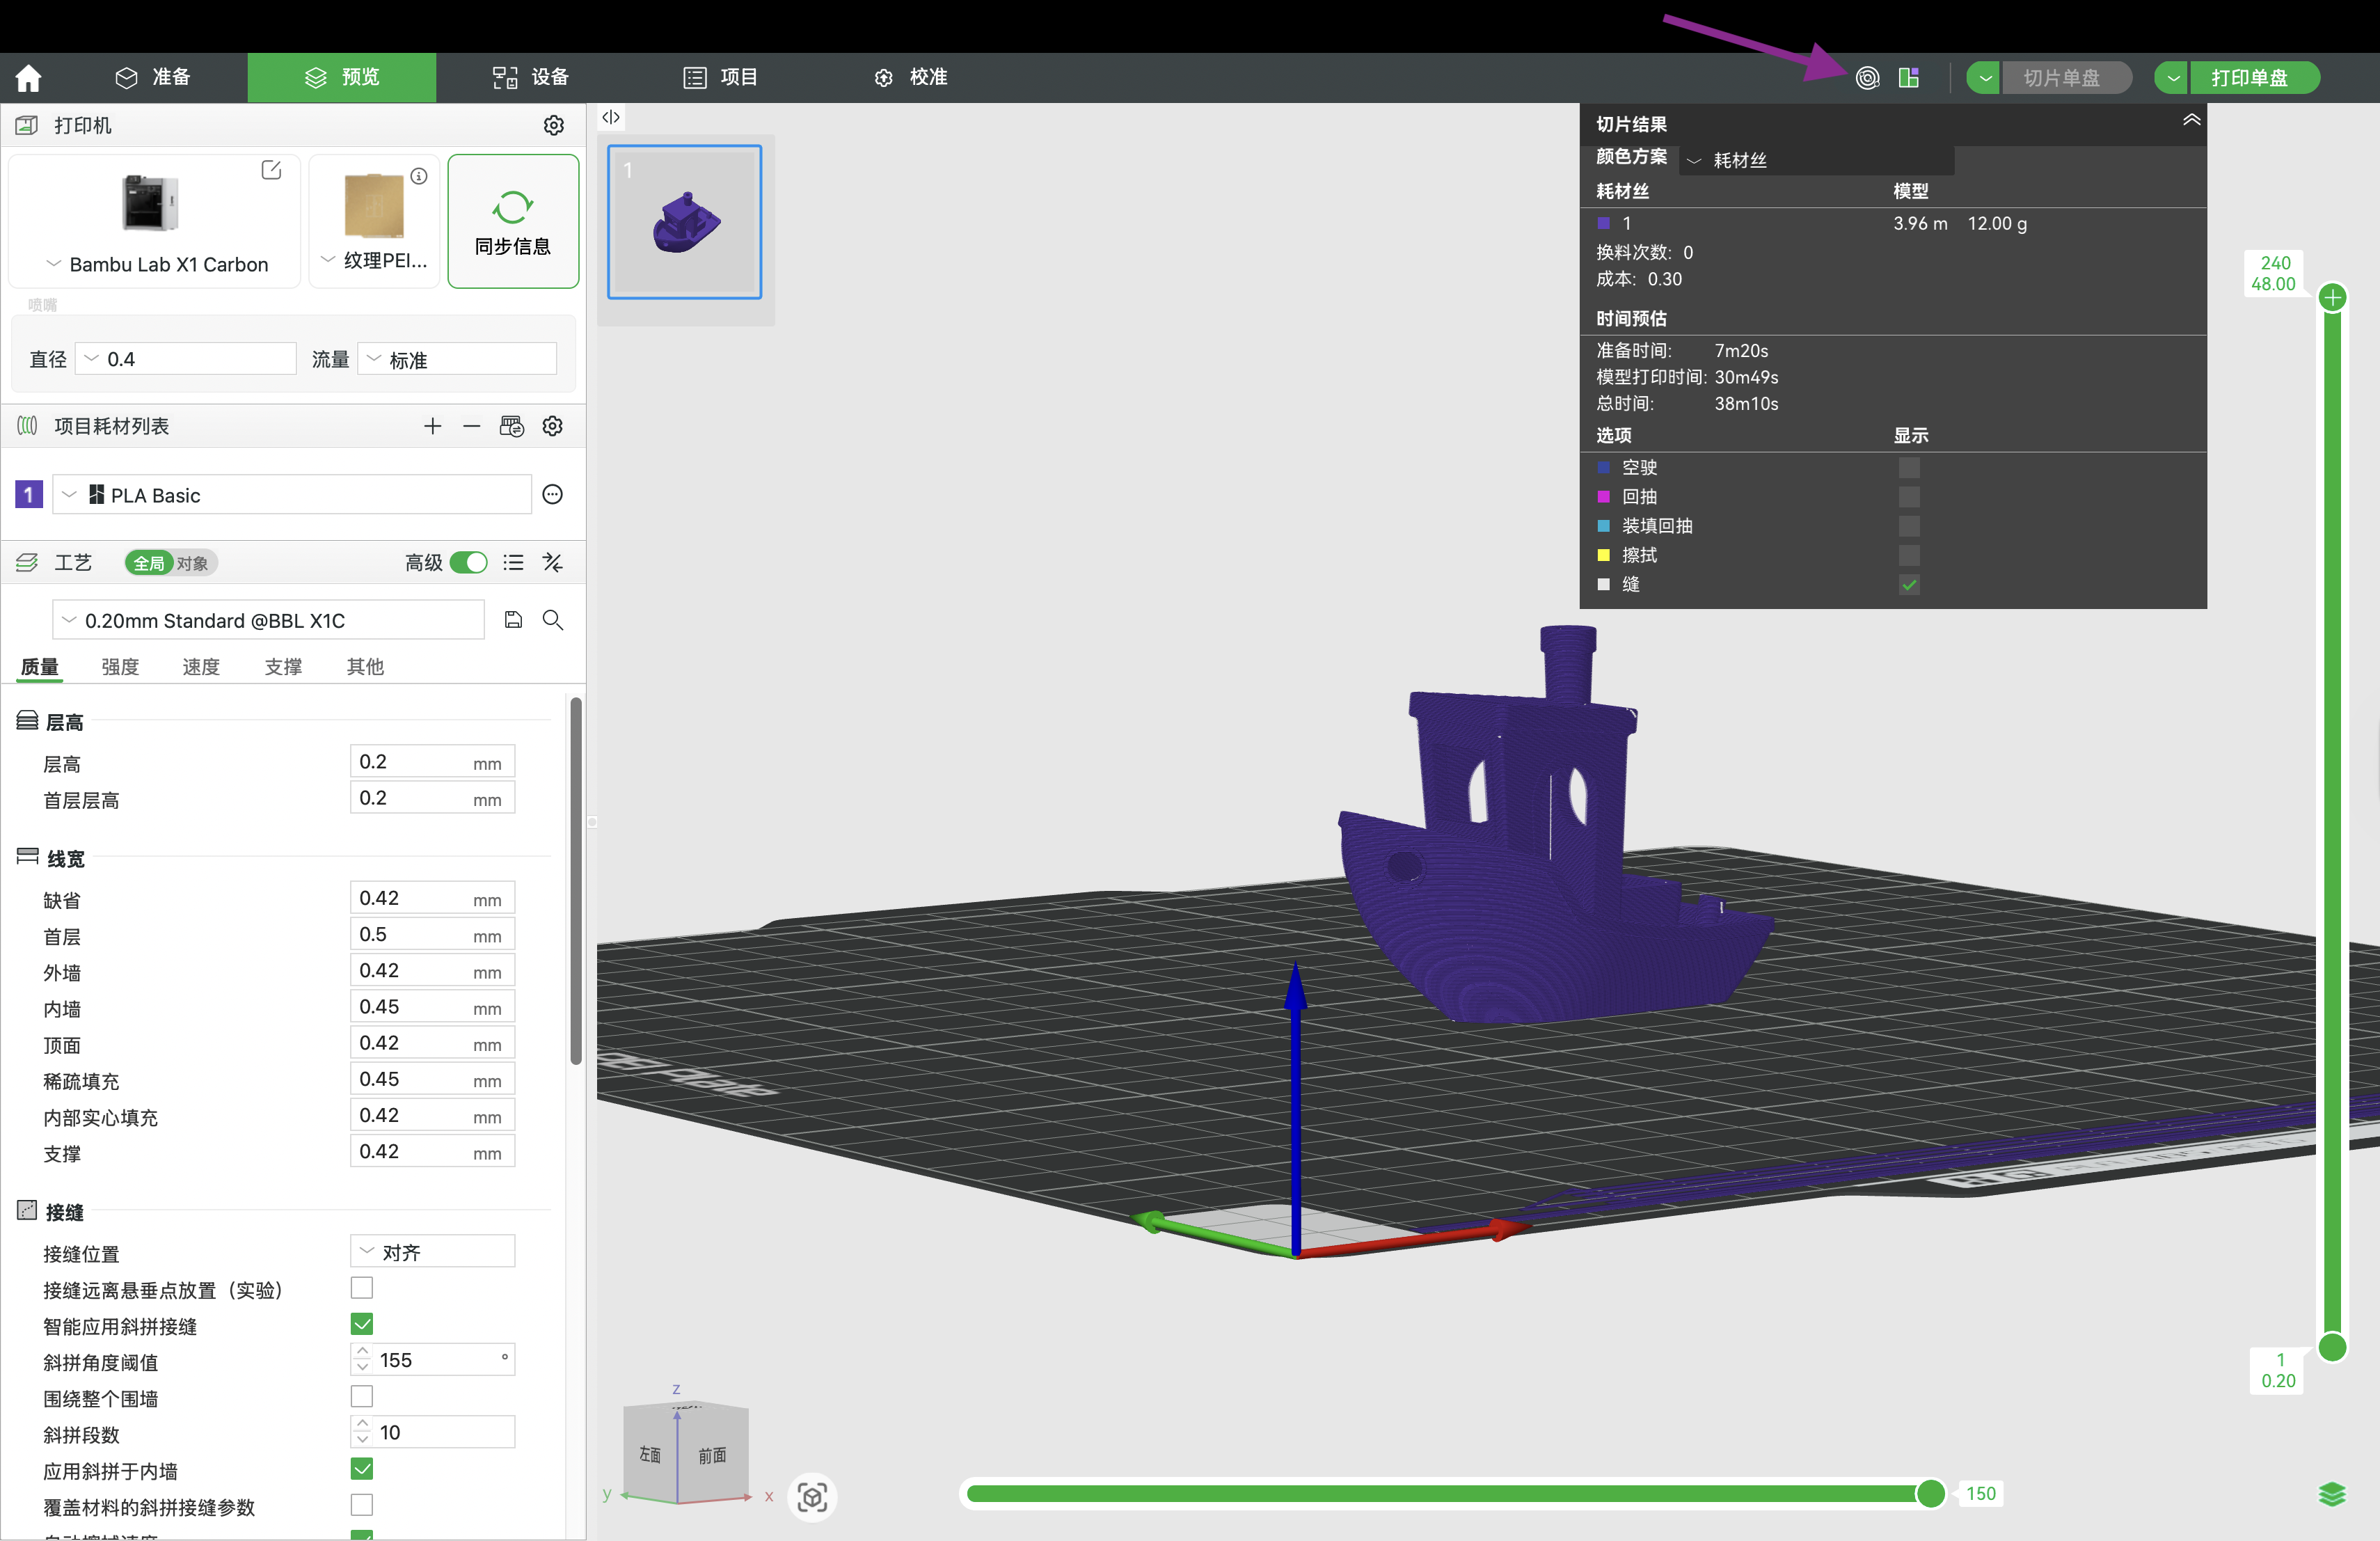Viewport: 2380px width, 1541px height.
Task: Click the compare presets icon
Action: click(x=552, y=563)
